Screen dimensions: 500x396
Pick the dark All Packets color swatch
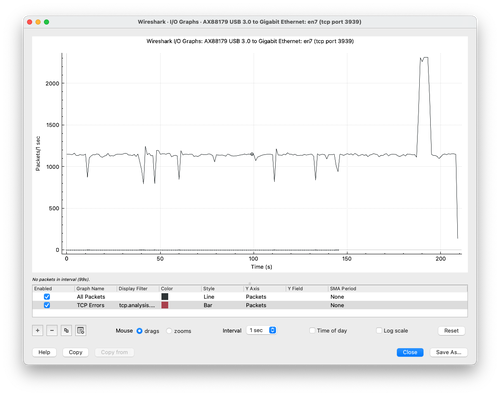tap(165, 297)
